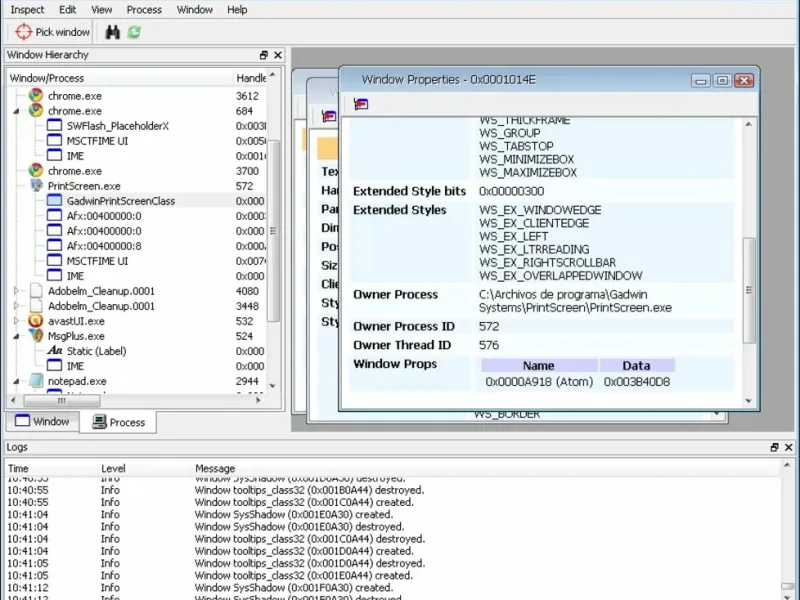Open the Help menu

(237, 9)
